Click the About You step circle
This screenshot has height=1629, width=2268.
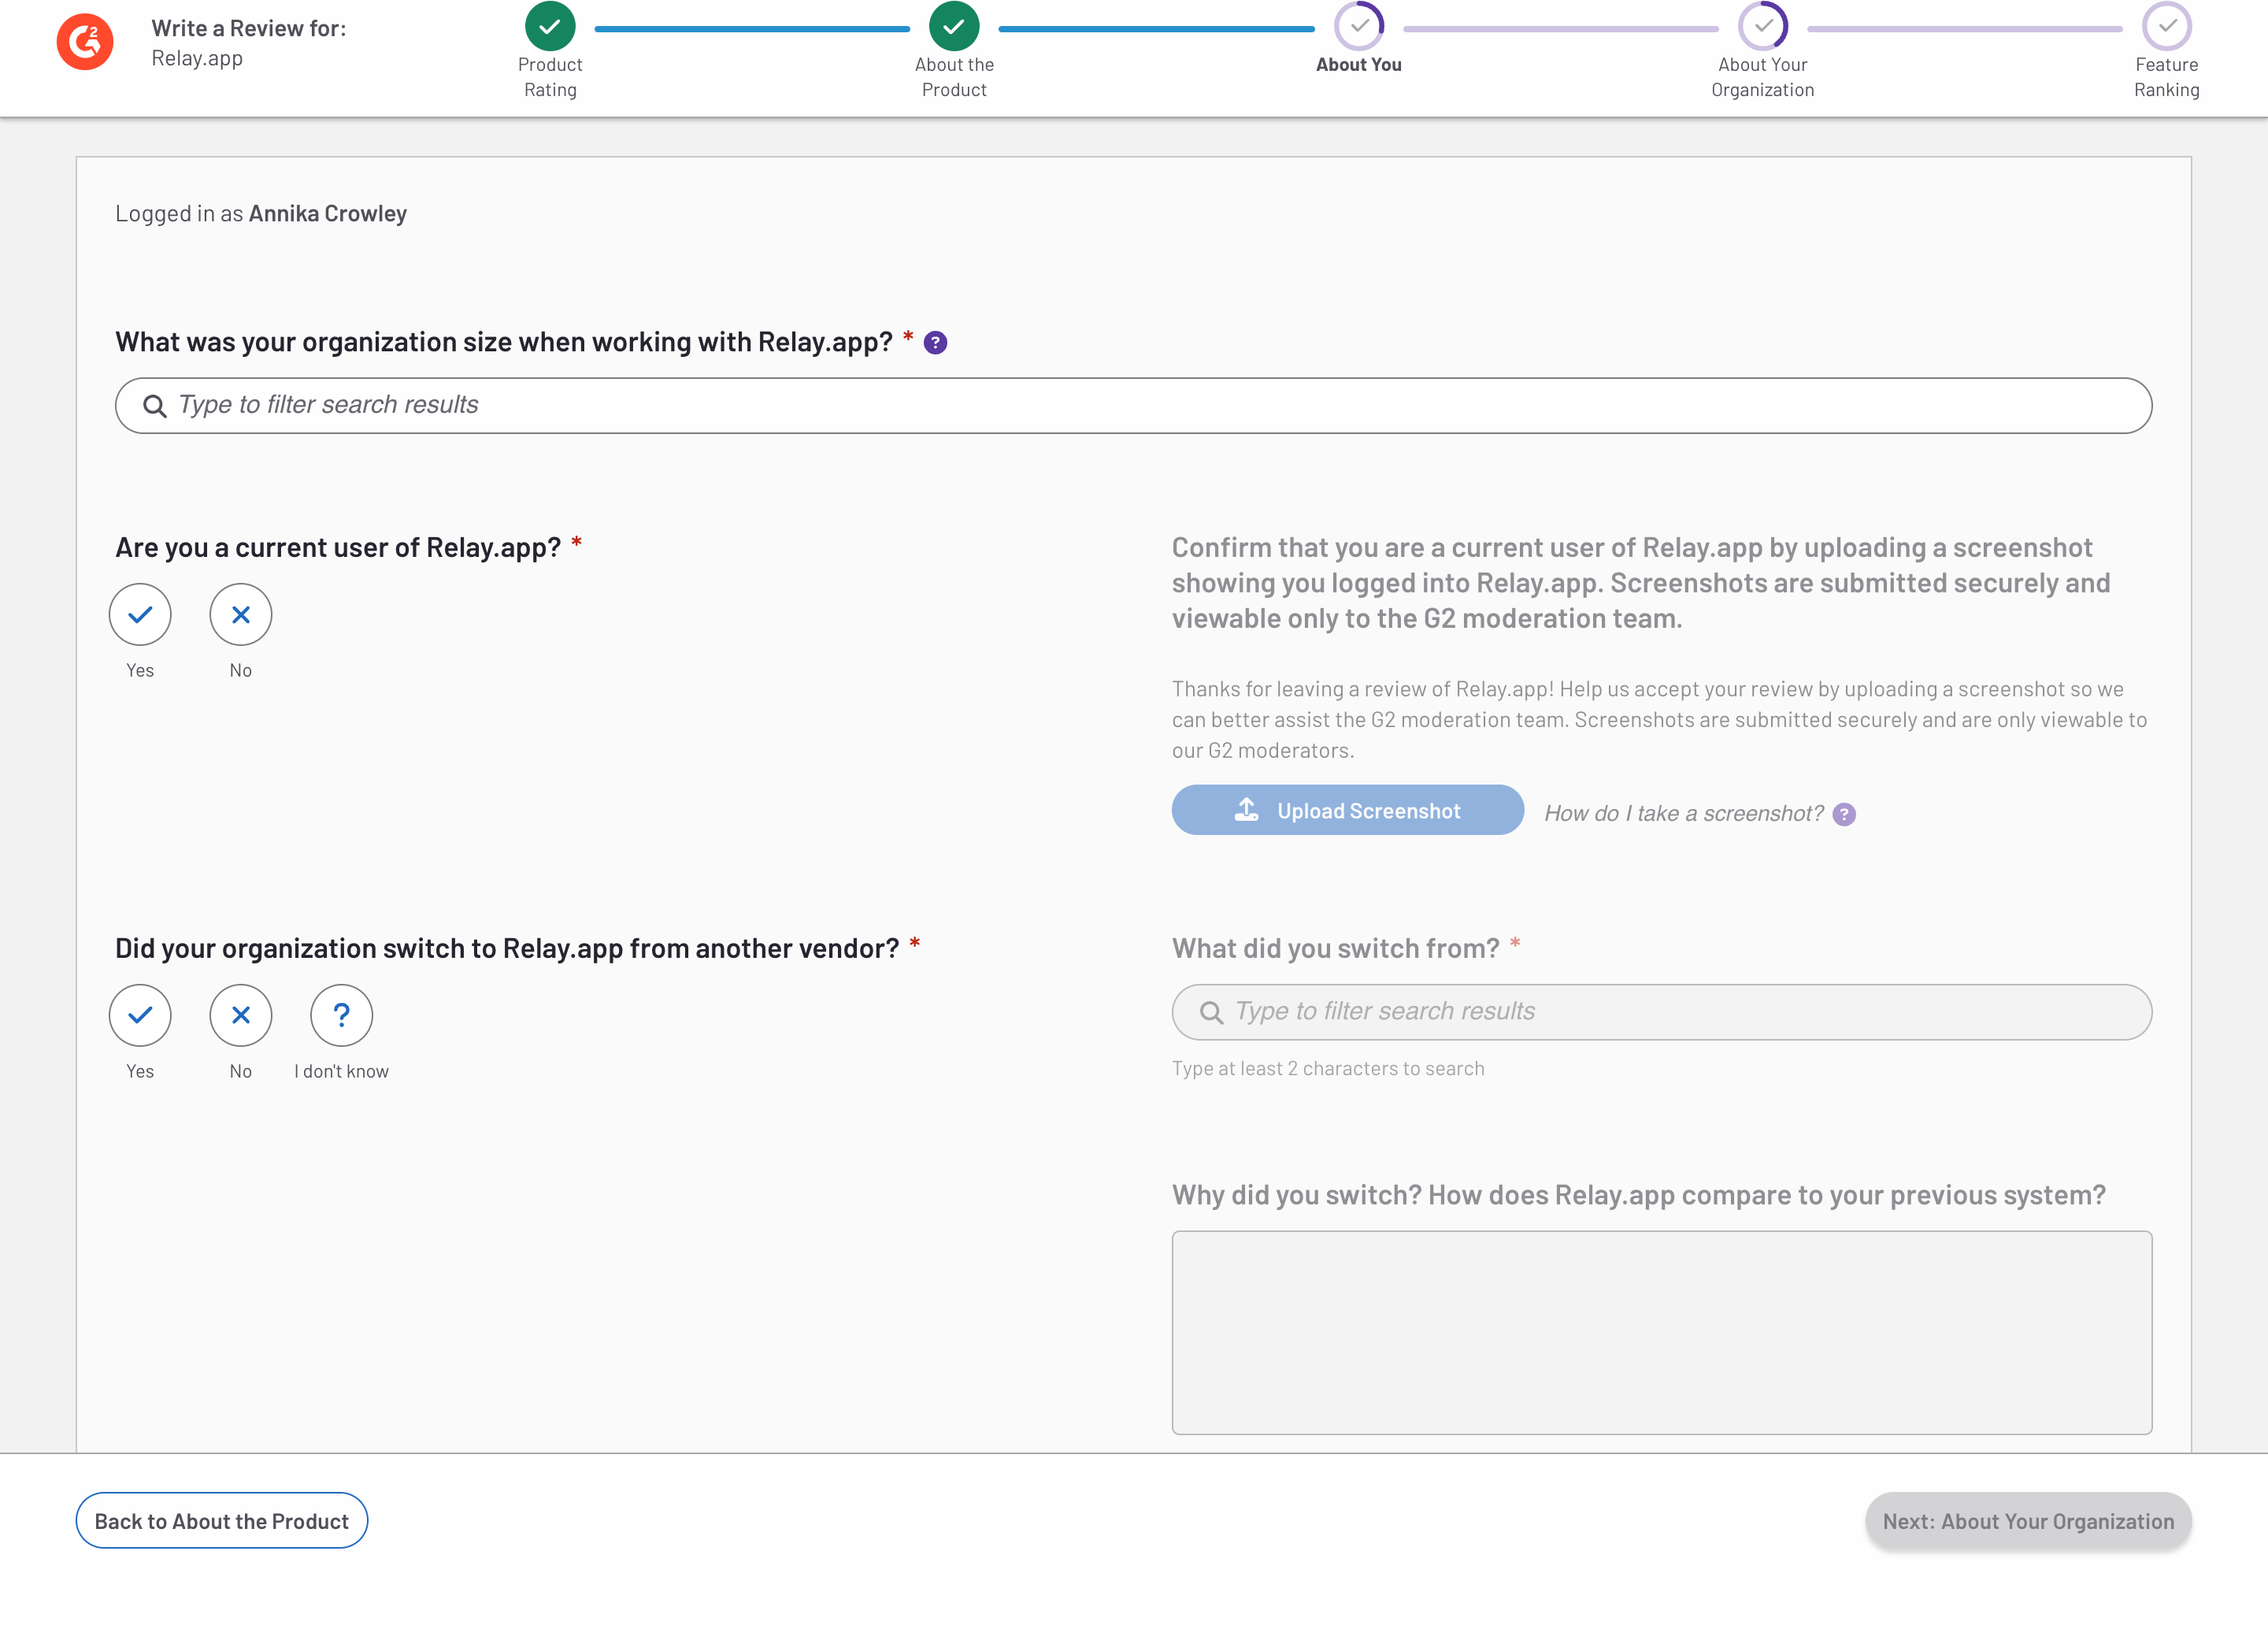click(1359, 26)
